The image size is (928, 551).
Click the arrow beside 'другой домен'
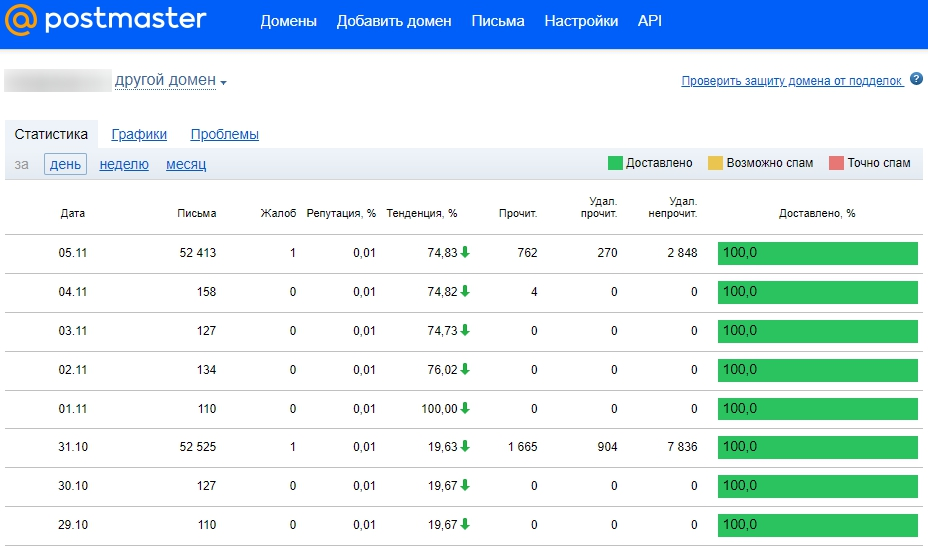224,82
